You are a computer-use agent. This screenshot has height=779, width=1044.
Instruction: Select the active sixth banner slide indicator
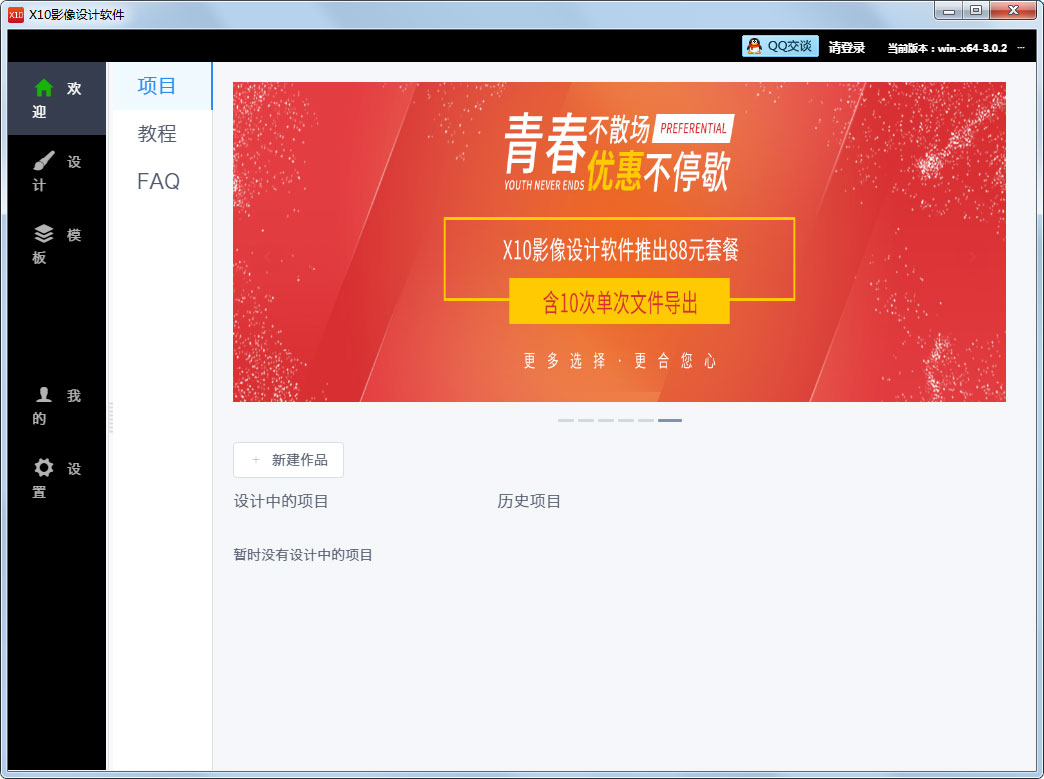pos(670,421)
